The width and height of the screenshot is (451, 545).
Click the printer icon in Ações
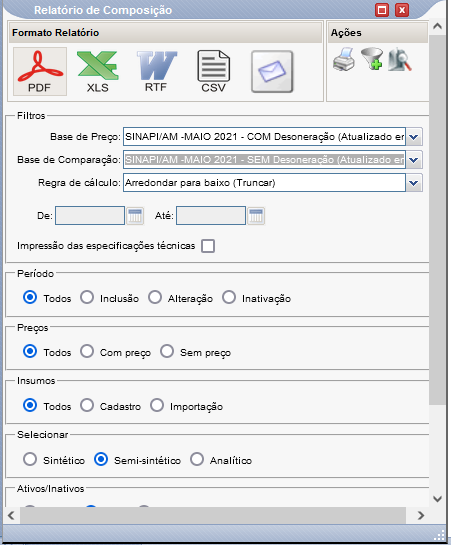click(x=344, y=59)
